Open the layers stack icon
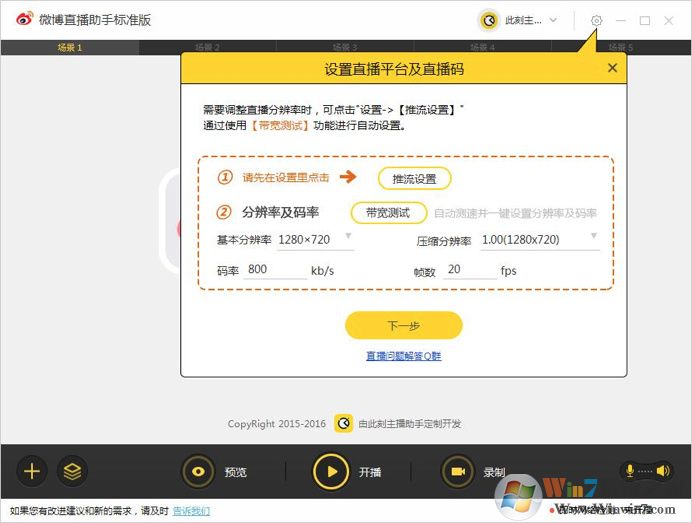Image resolution: width=692 pixels, height=523 pixels. [x=72, y=471]
